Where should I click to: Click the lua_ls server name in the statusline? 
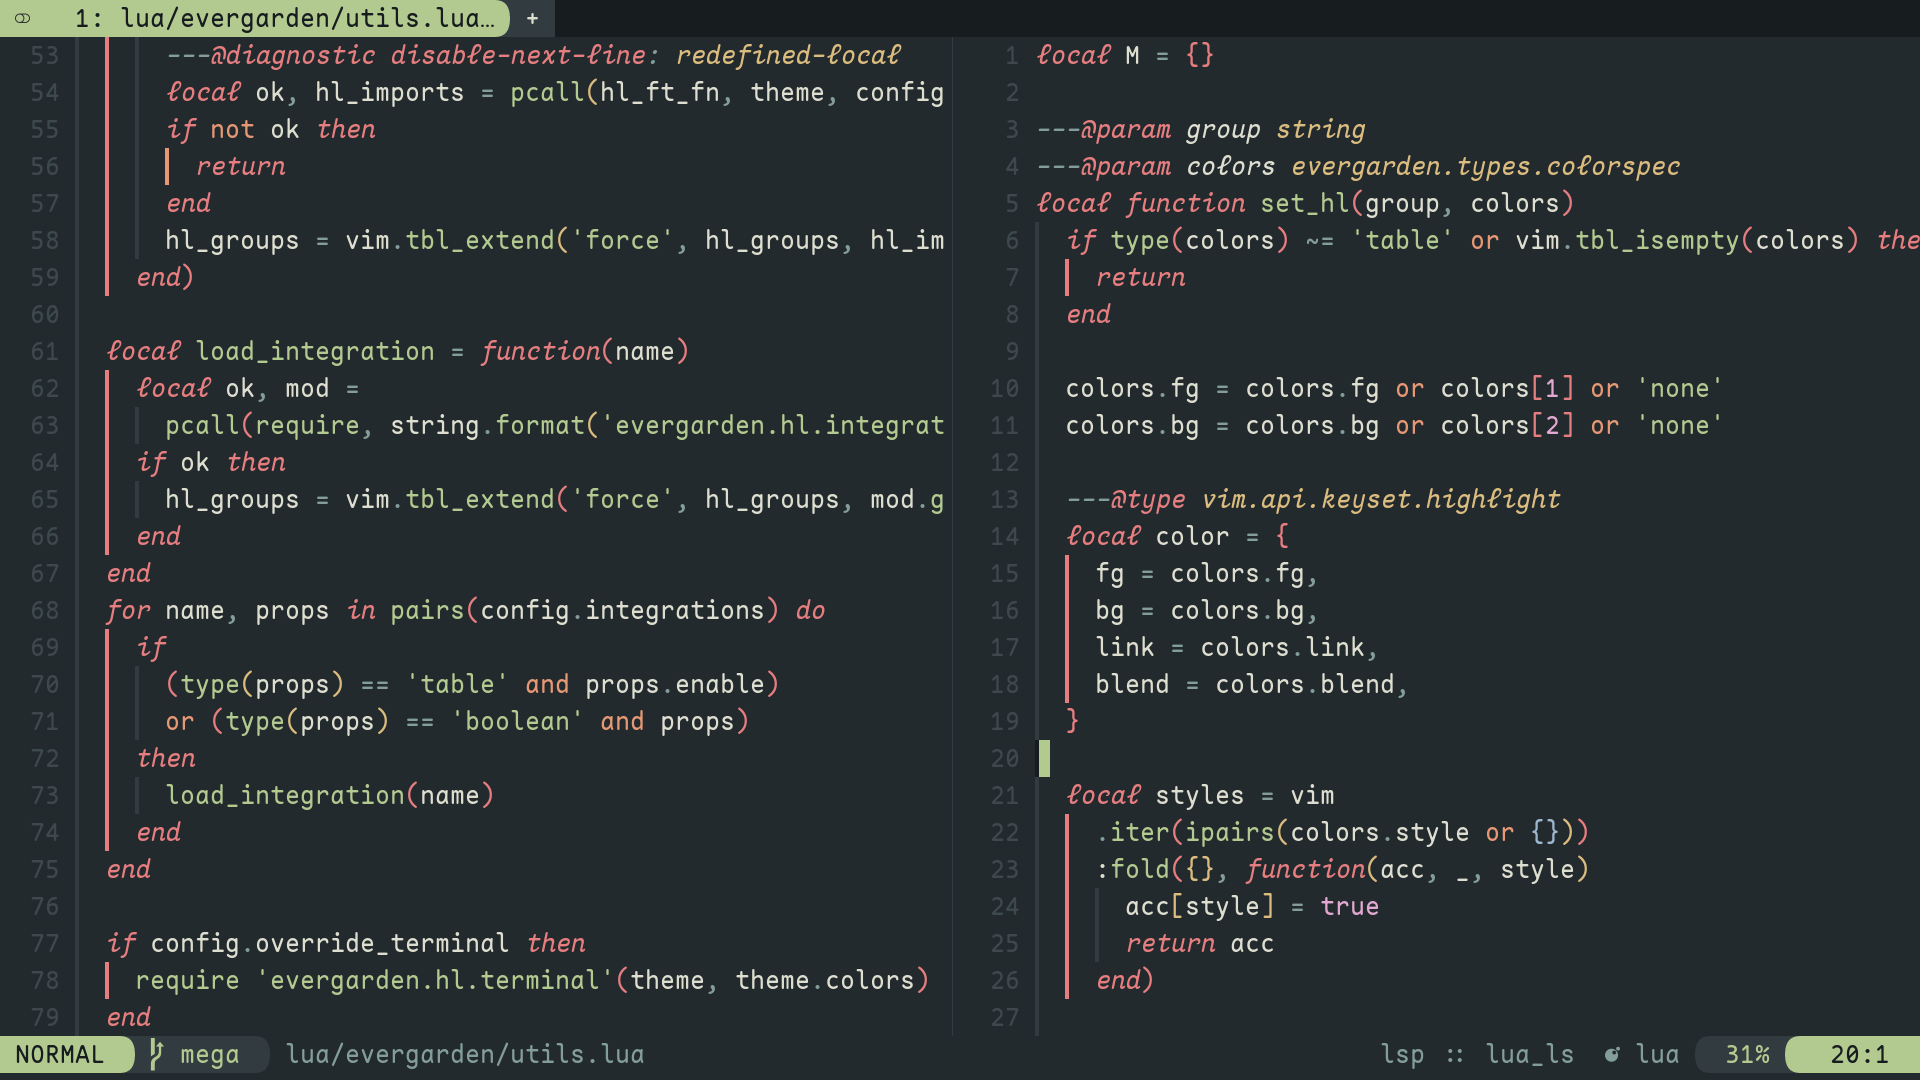pos(1530,1055)
